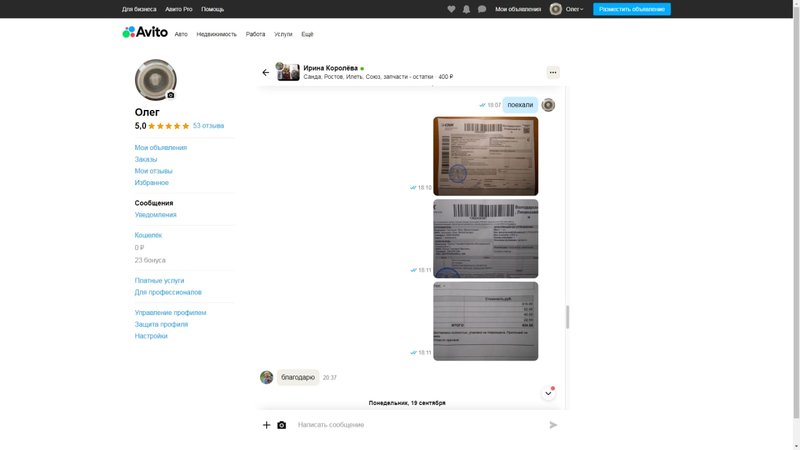The image size is (800, 450).
Task: Click the Avito logo
Action: pos(145,32)
